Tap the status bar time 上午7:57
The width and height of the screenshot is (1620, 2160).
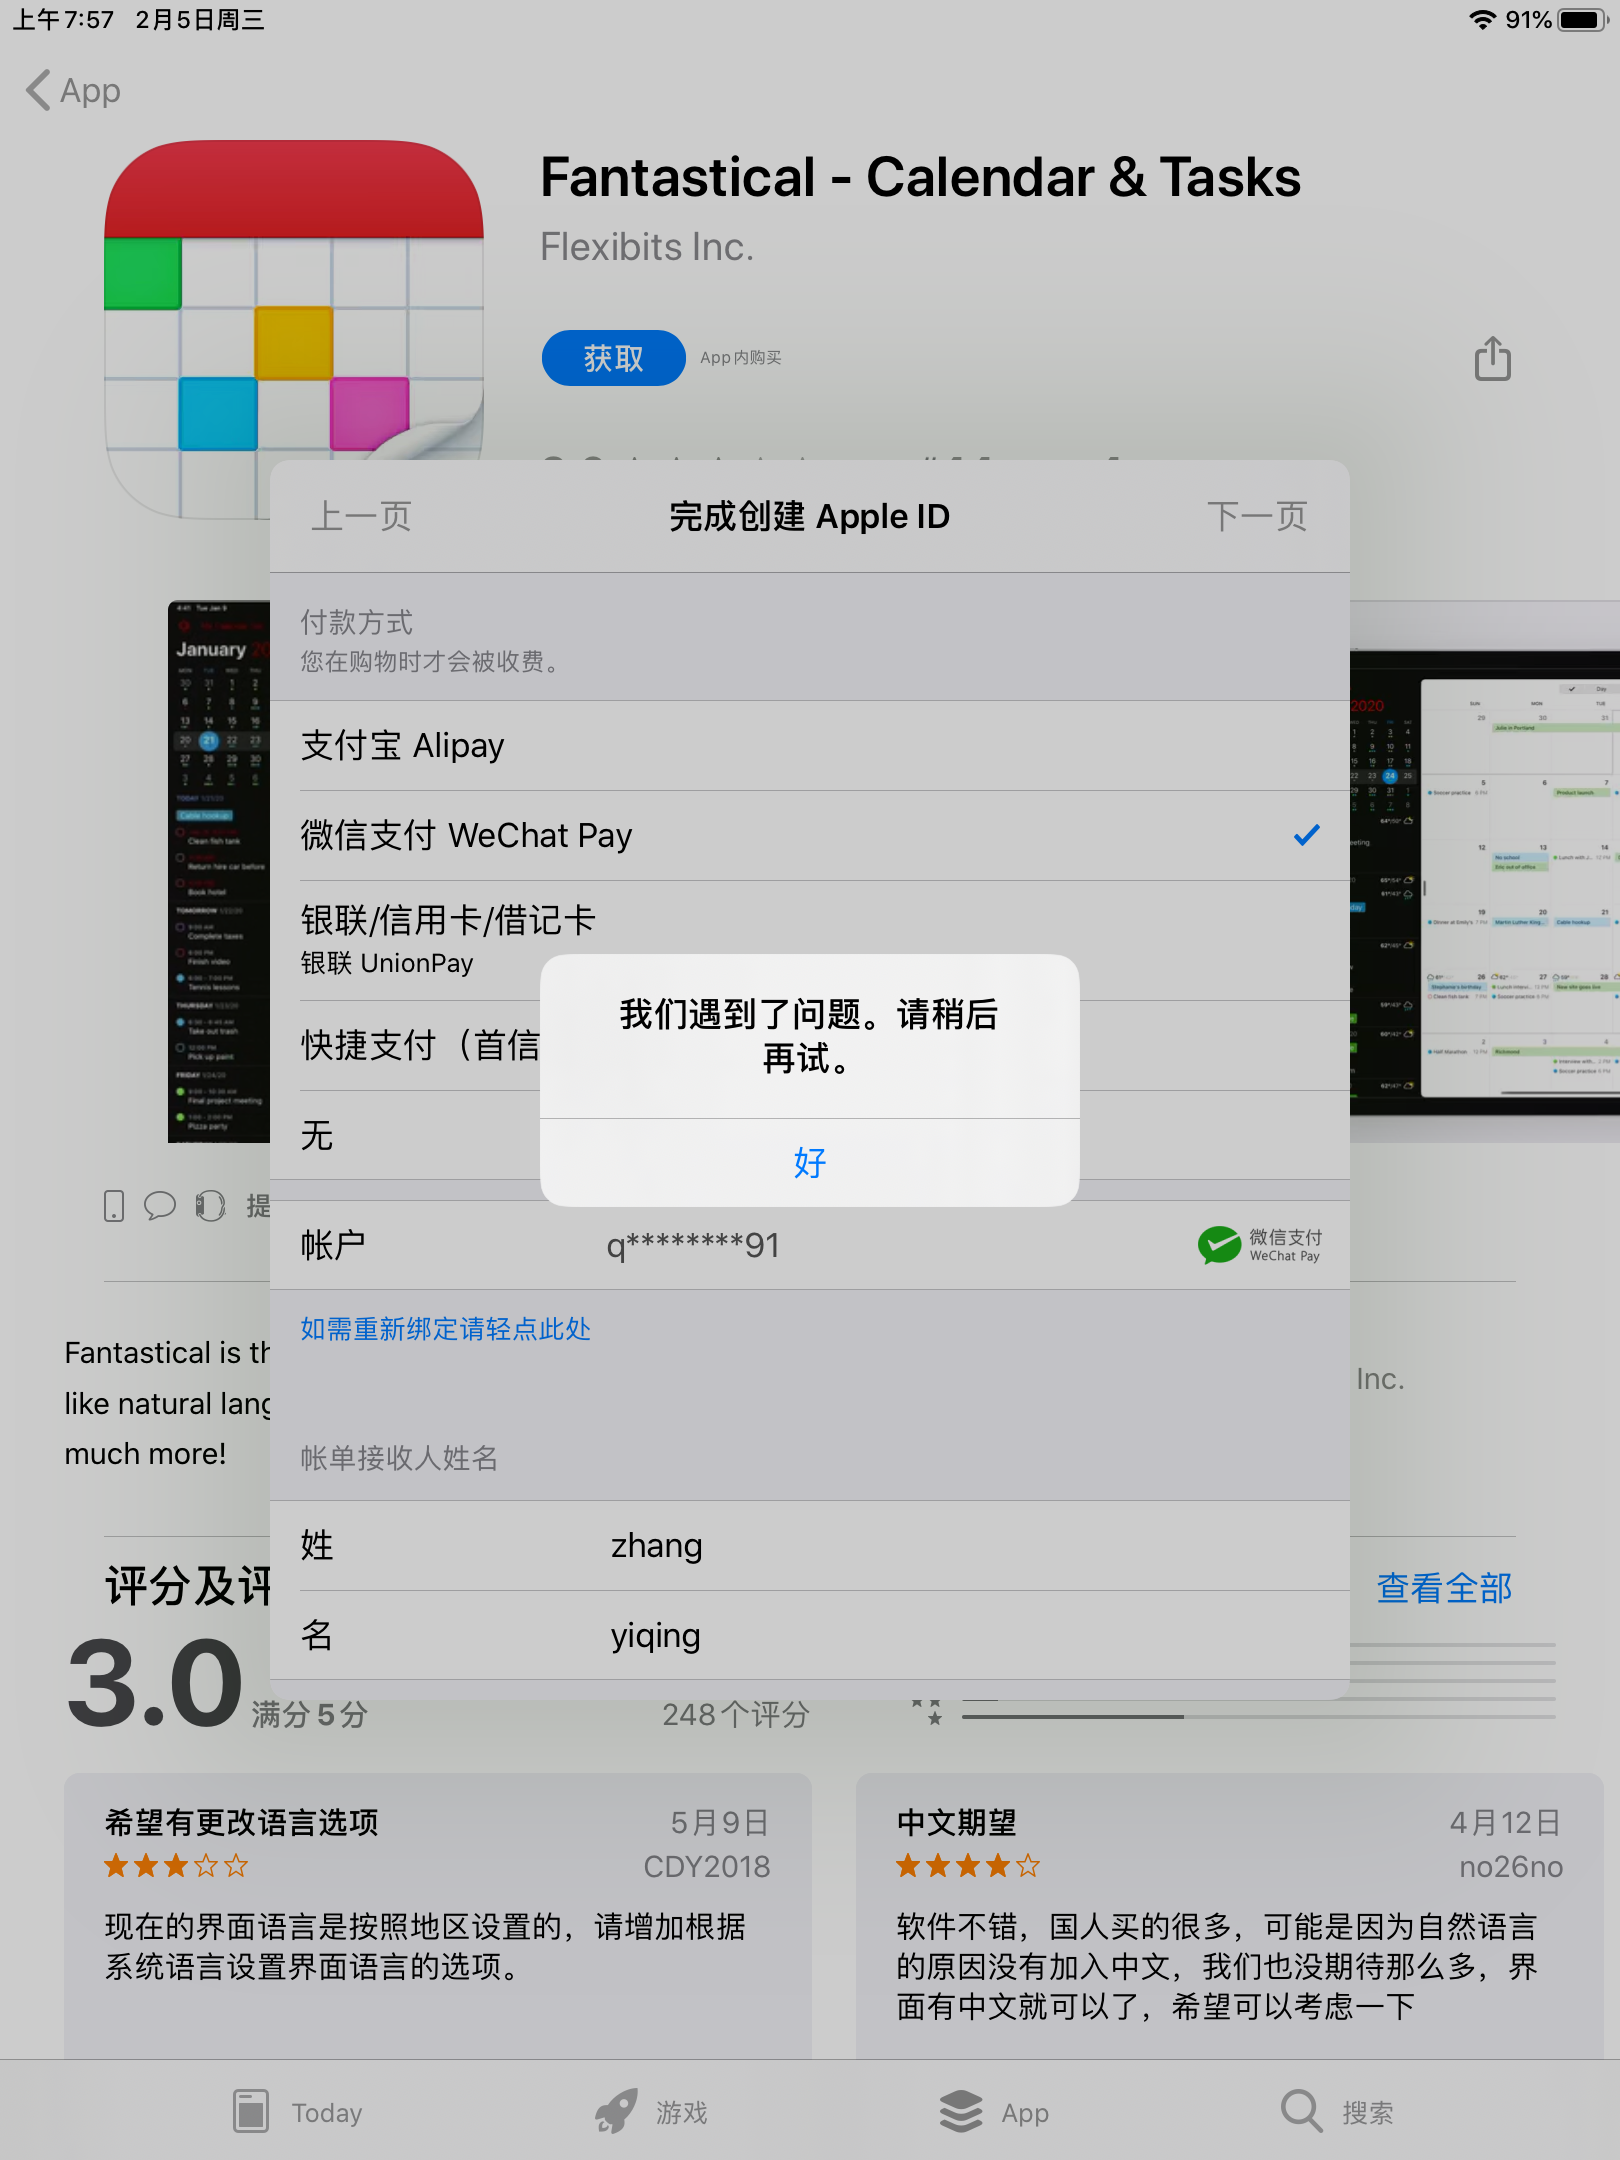pos(63,20)
